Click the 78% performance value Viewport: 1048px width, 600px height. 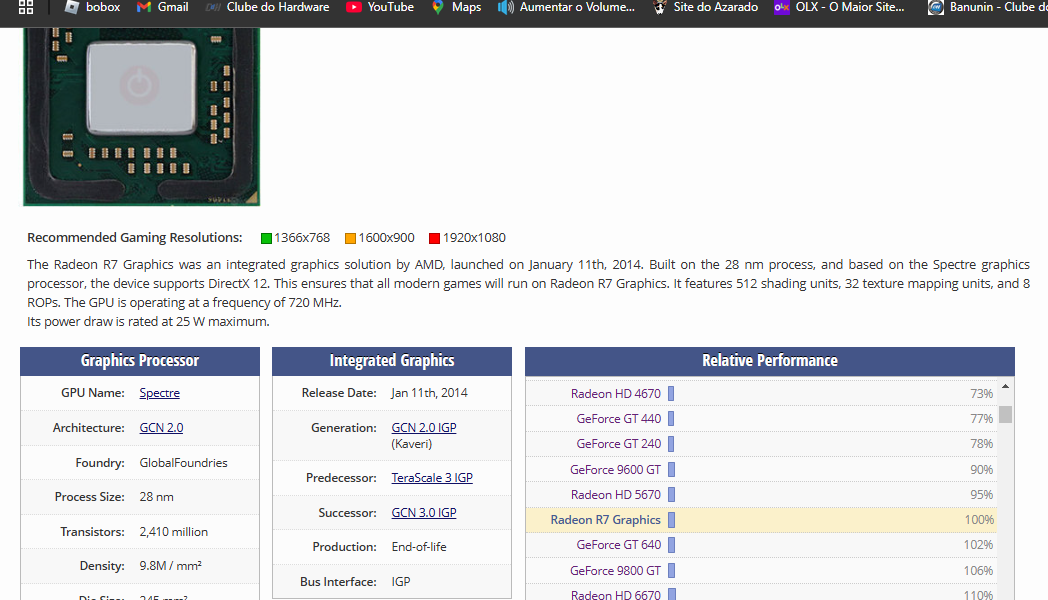[981, 444]
